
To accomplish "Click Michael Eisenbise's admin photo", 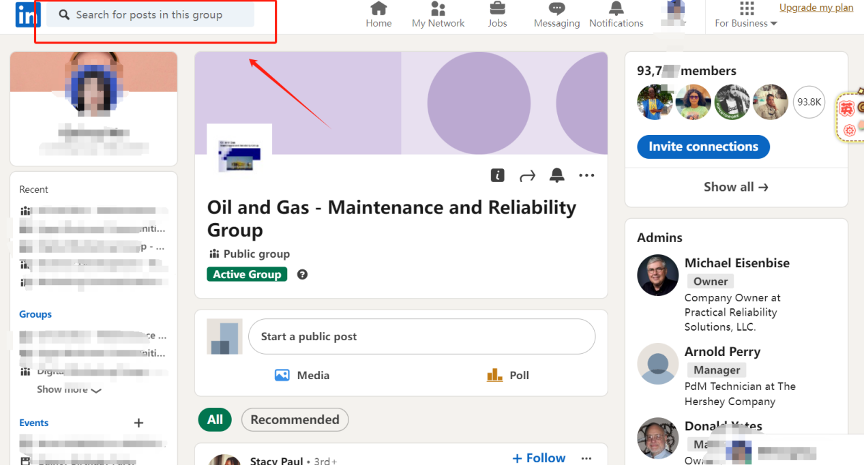I will coord(657,275).
